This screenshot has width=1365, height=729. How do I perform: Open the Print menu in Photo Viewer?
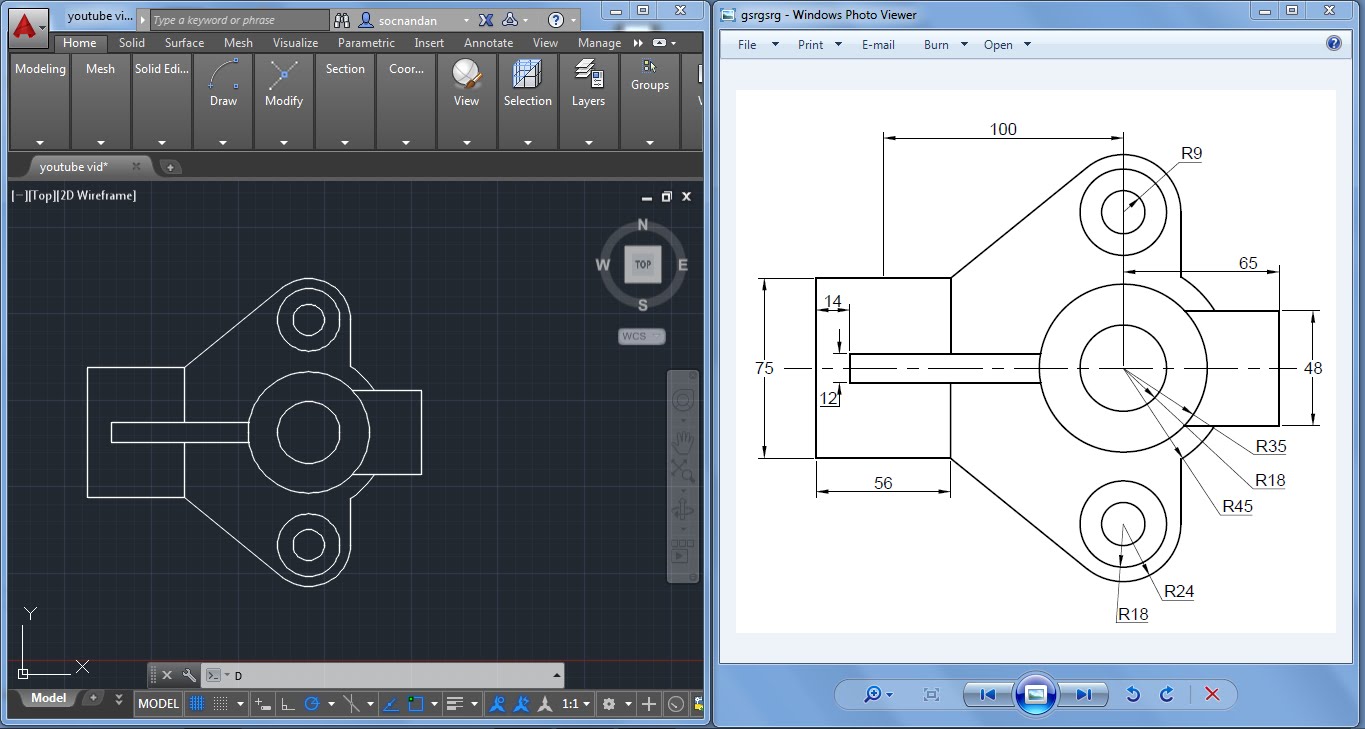(x=810, y=44)
